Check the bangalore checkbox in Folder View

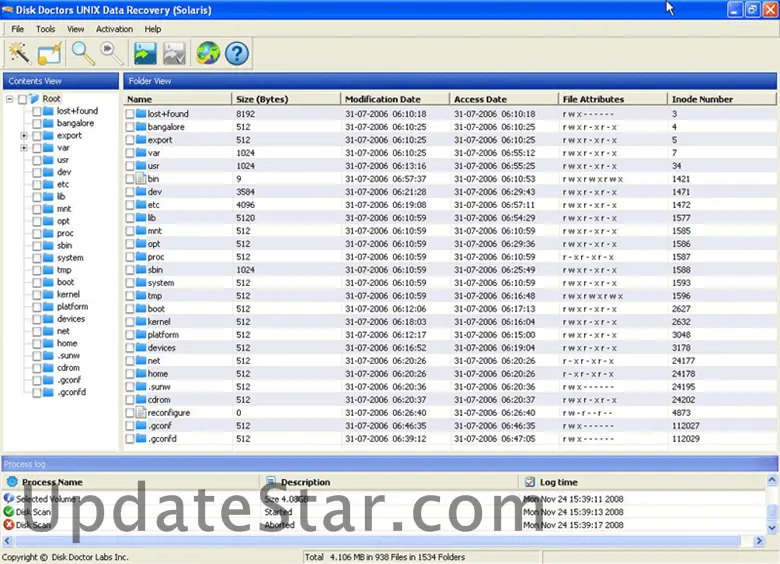click(x=130, y=127)
